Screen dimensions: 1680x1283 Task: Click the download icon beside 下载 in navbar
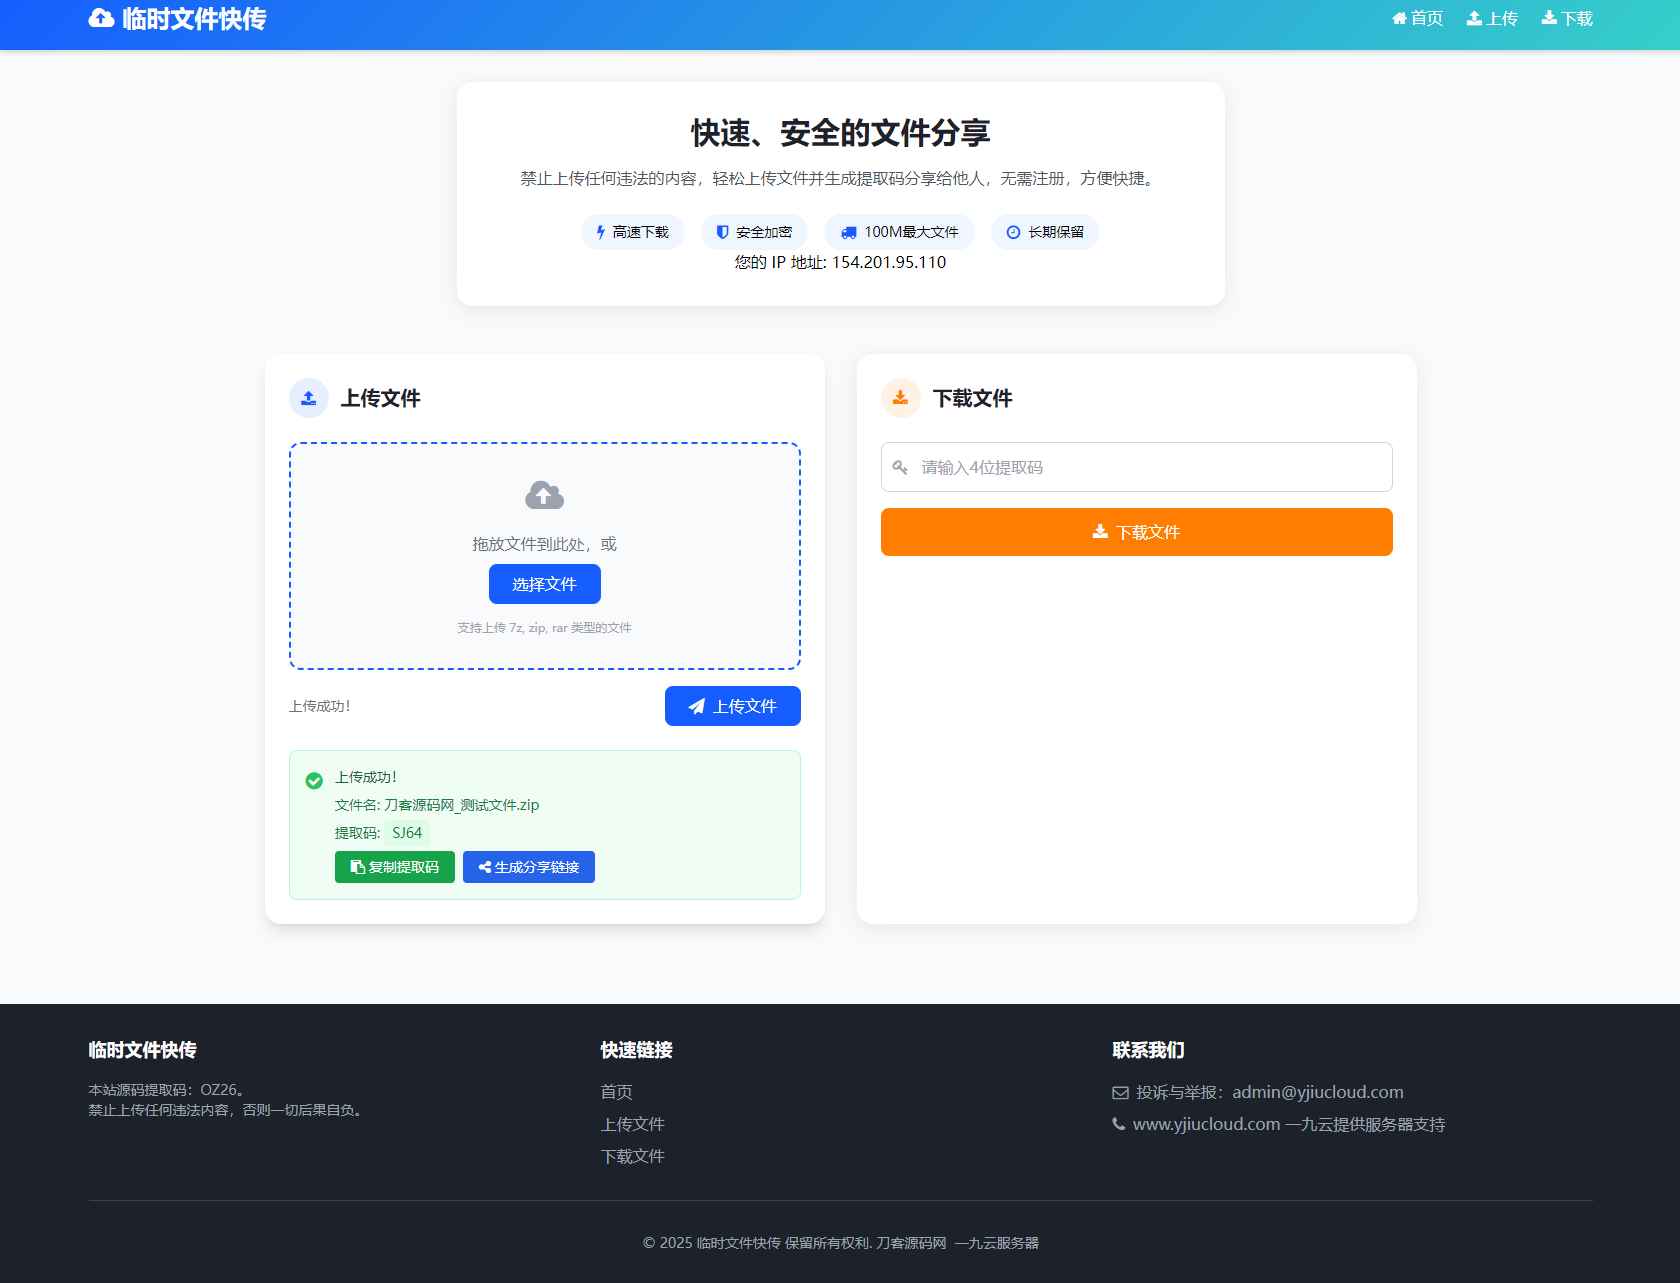click(1548, 17)
